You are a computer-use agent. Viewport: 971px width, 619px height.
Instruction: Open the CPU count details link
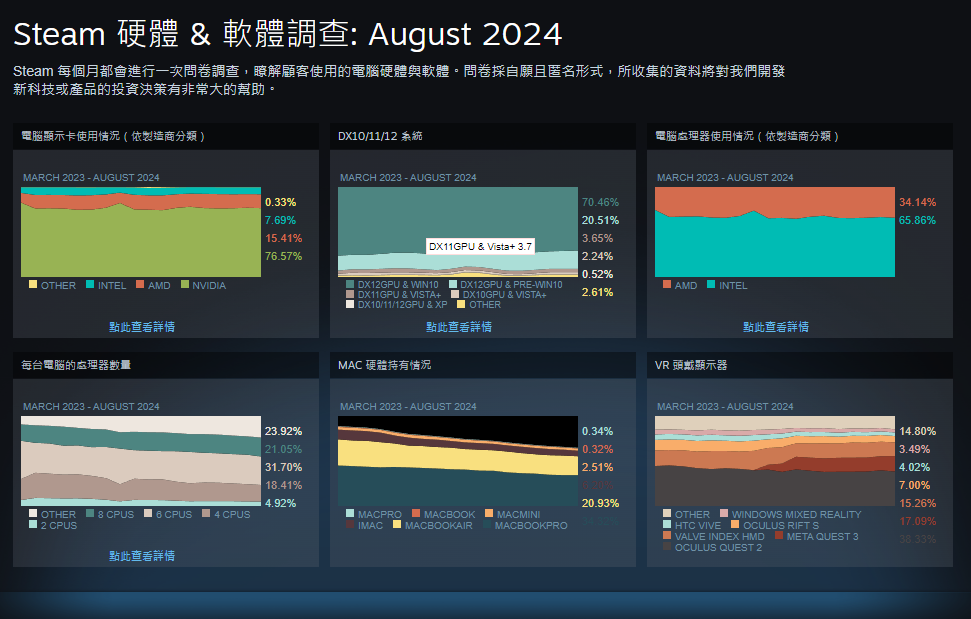[142, 556]
